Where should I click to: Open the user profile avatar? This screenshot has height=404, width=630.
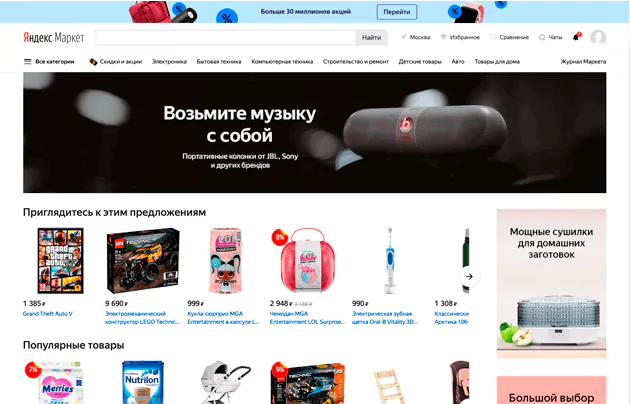click(x=598, y=37)
